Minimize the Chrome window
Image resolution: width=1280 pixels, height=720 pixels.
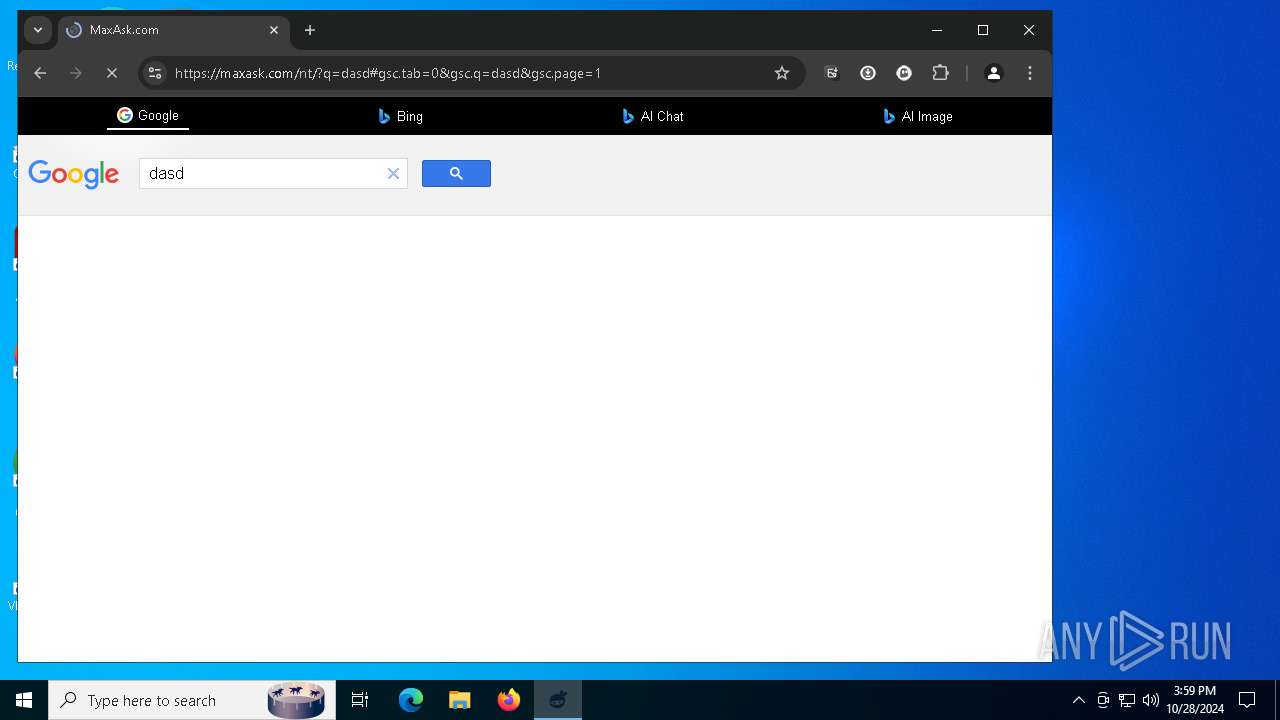click(937, 30)
